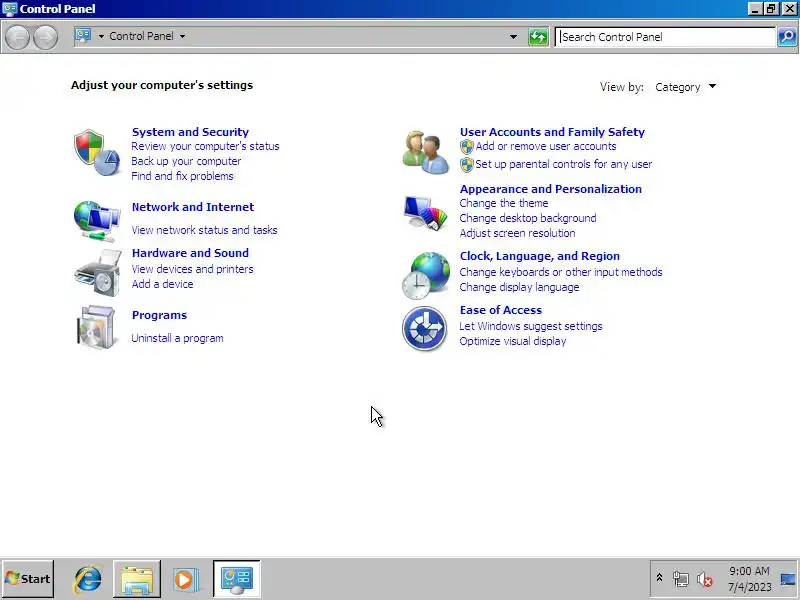
Task: Click Uninstall a program
Action: 177,338
